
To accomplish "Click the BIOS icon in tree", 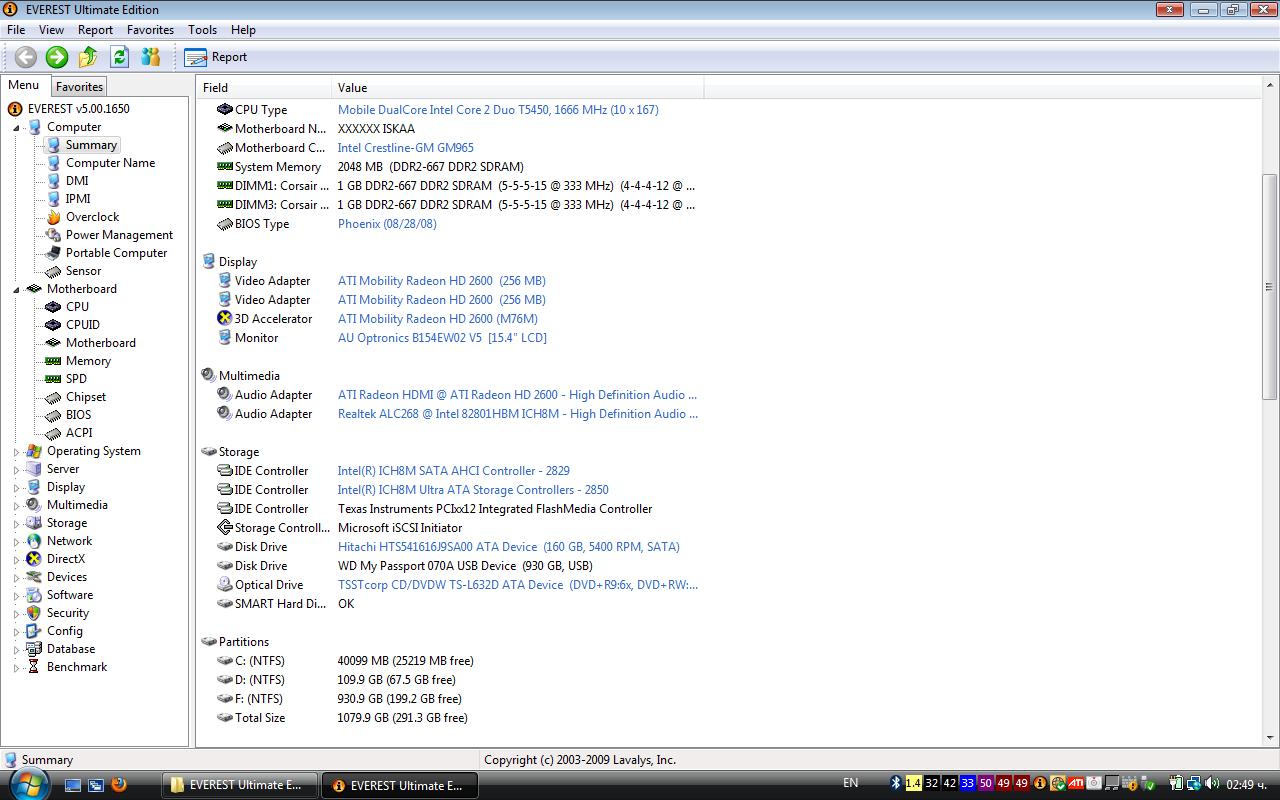I will pos(53,415).
